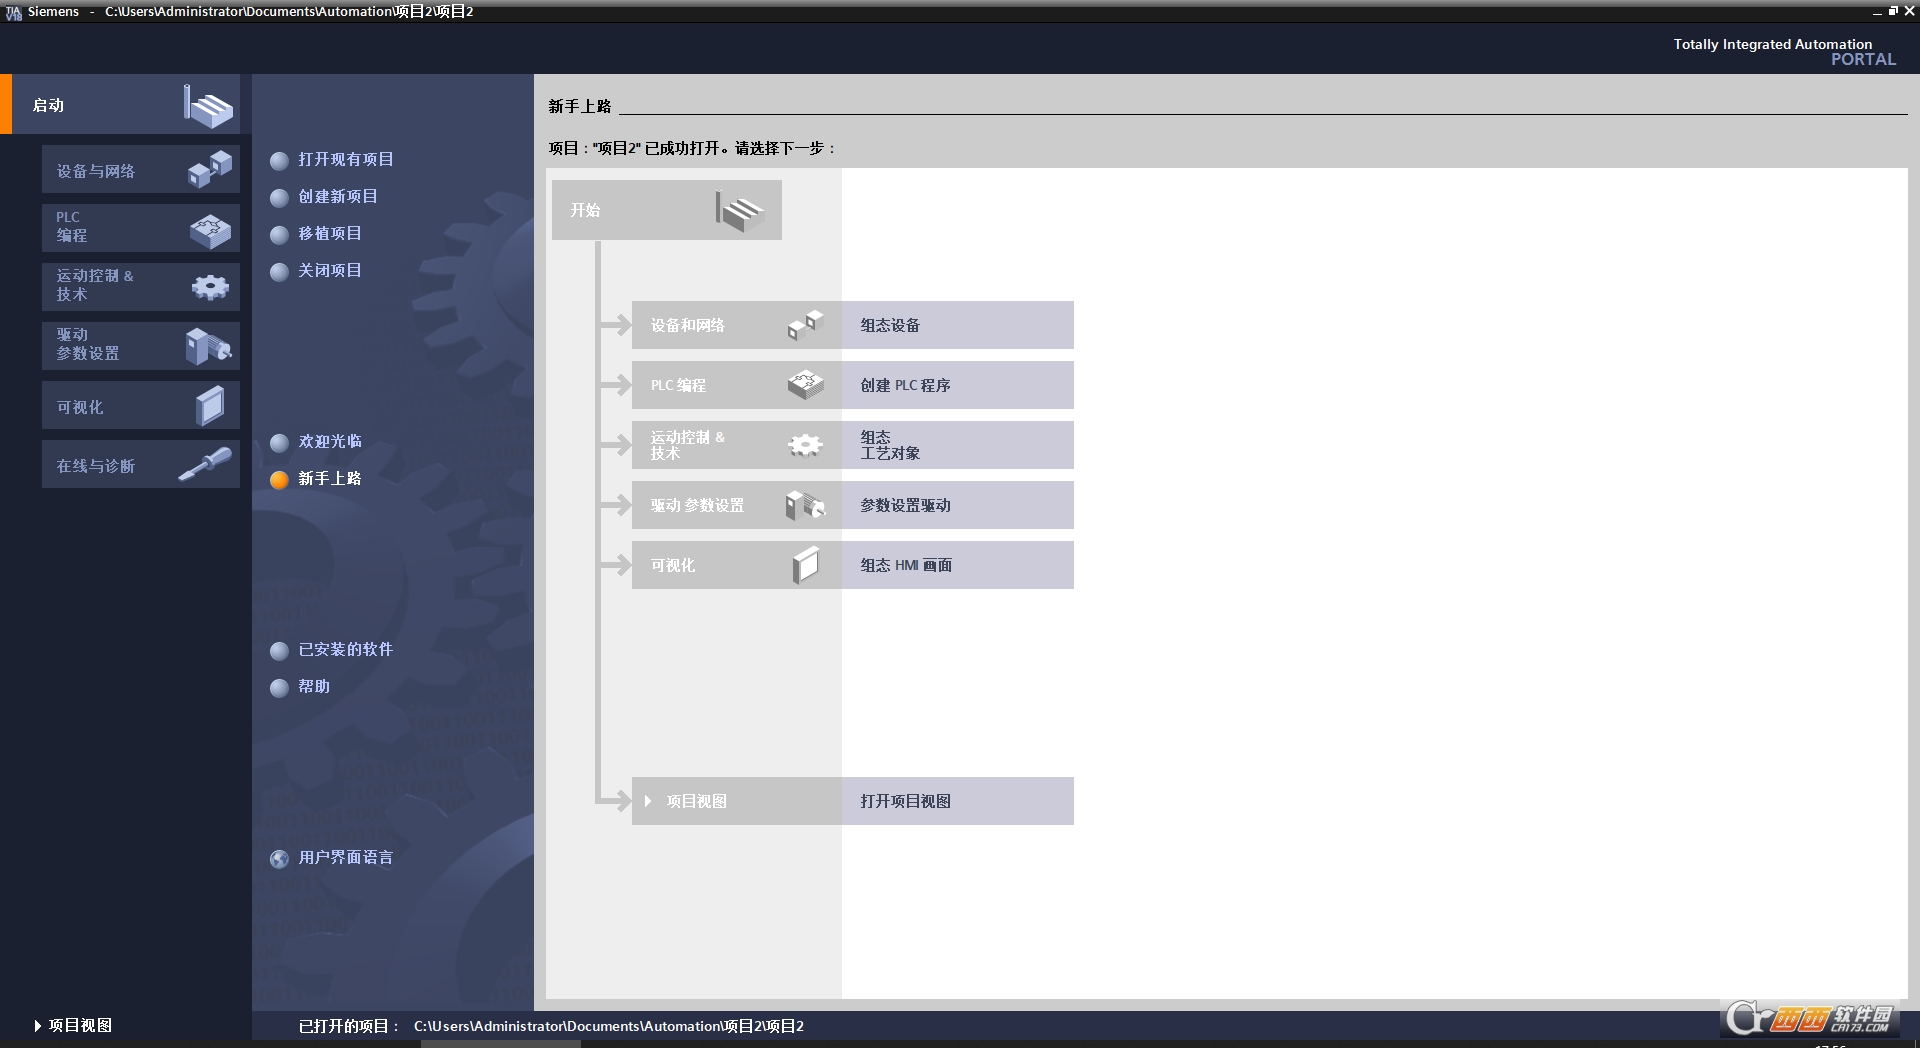Click the 可视化 workflow label

[x=673, y=566]
